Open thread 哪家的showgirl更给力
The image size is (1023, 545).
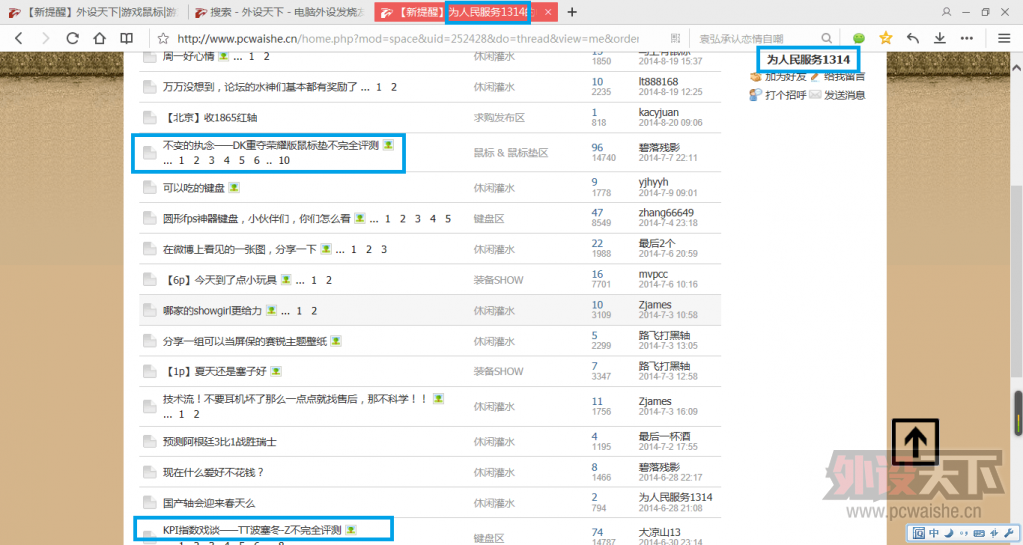[212, 310]
